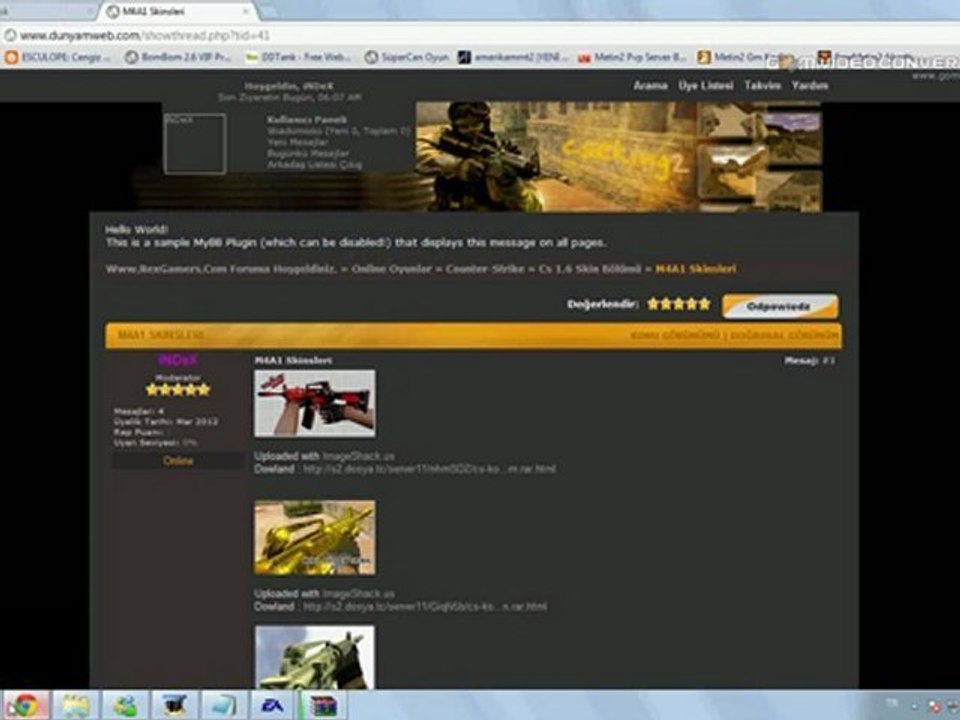960x720 pixels.
Task: Open the EA taskbar icon
Action: tap(272, 705)
